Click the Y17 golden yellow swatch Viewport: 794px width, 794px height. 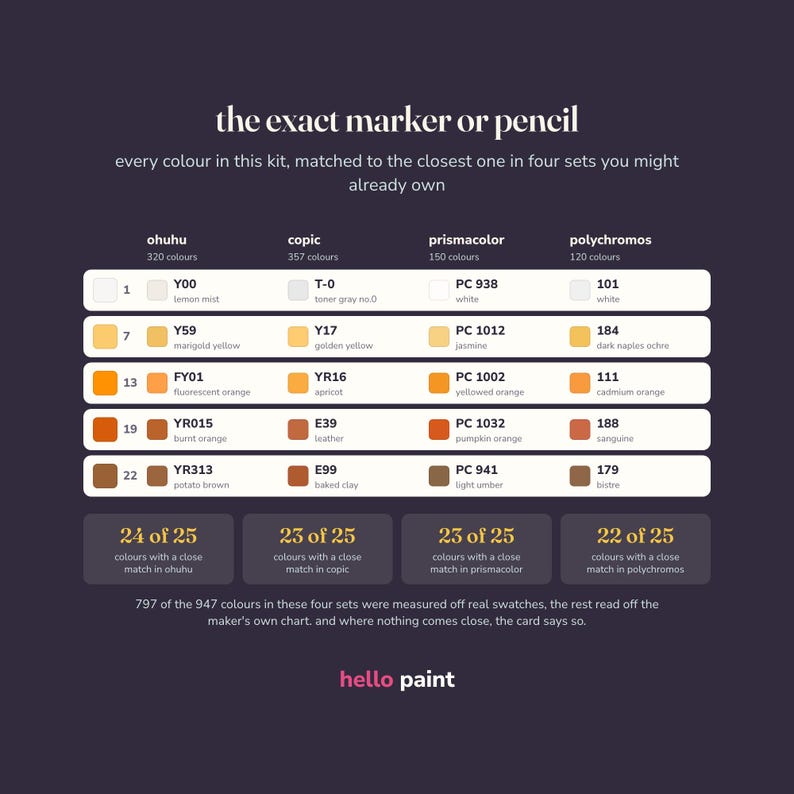(x=298, y=337)
